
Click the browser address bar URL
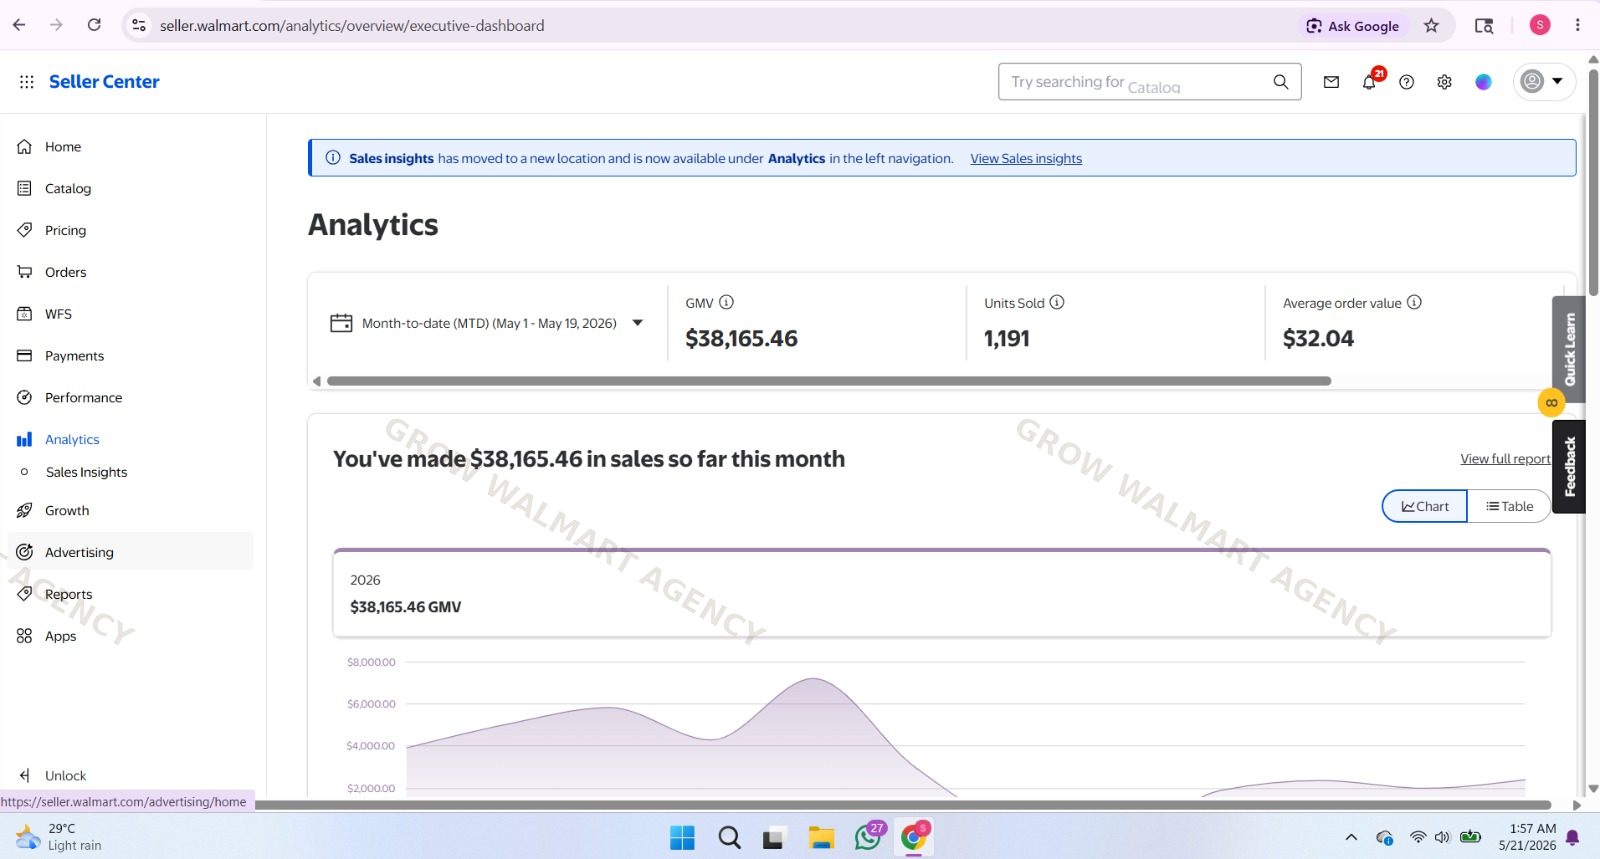coord(352,26)
